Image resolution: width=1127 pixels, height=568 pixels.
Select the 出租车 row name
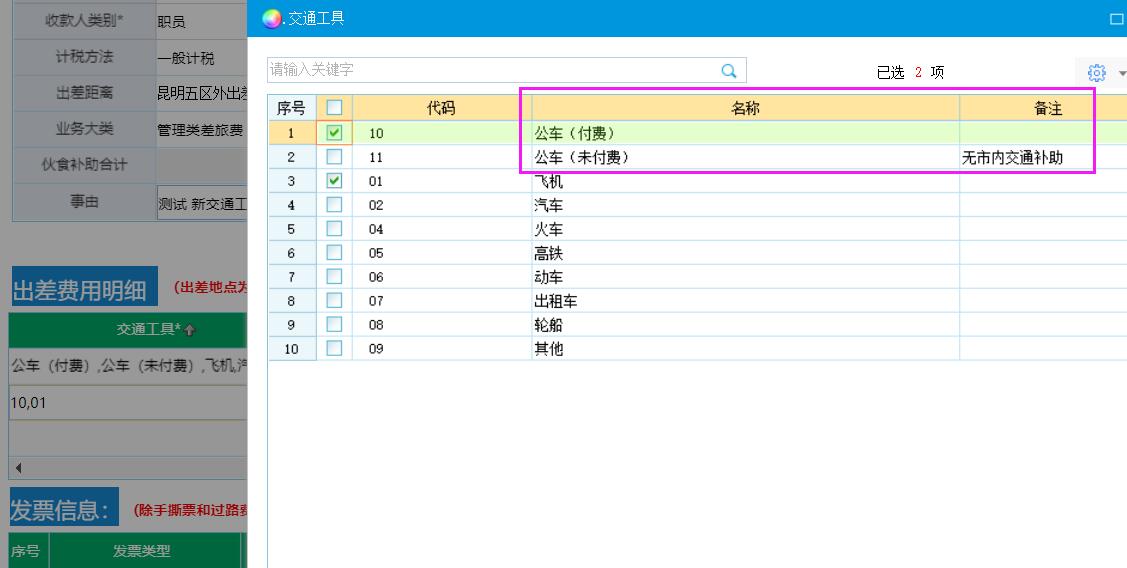[x=556, y=301]
